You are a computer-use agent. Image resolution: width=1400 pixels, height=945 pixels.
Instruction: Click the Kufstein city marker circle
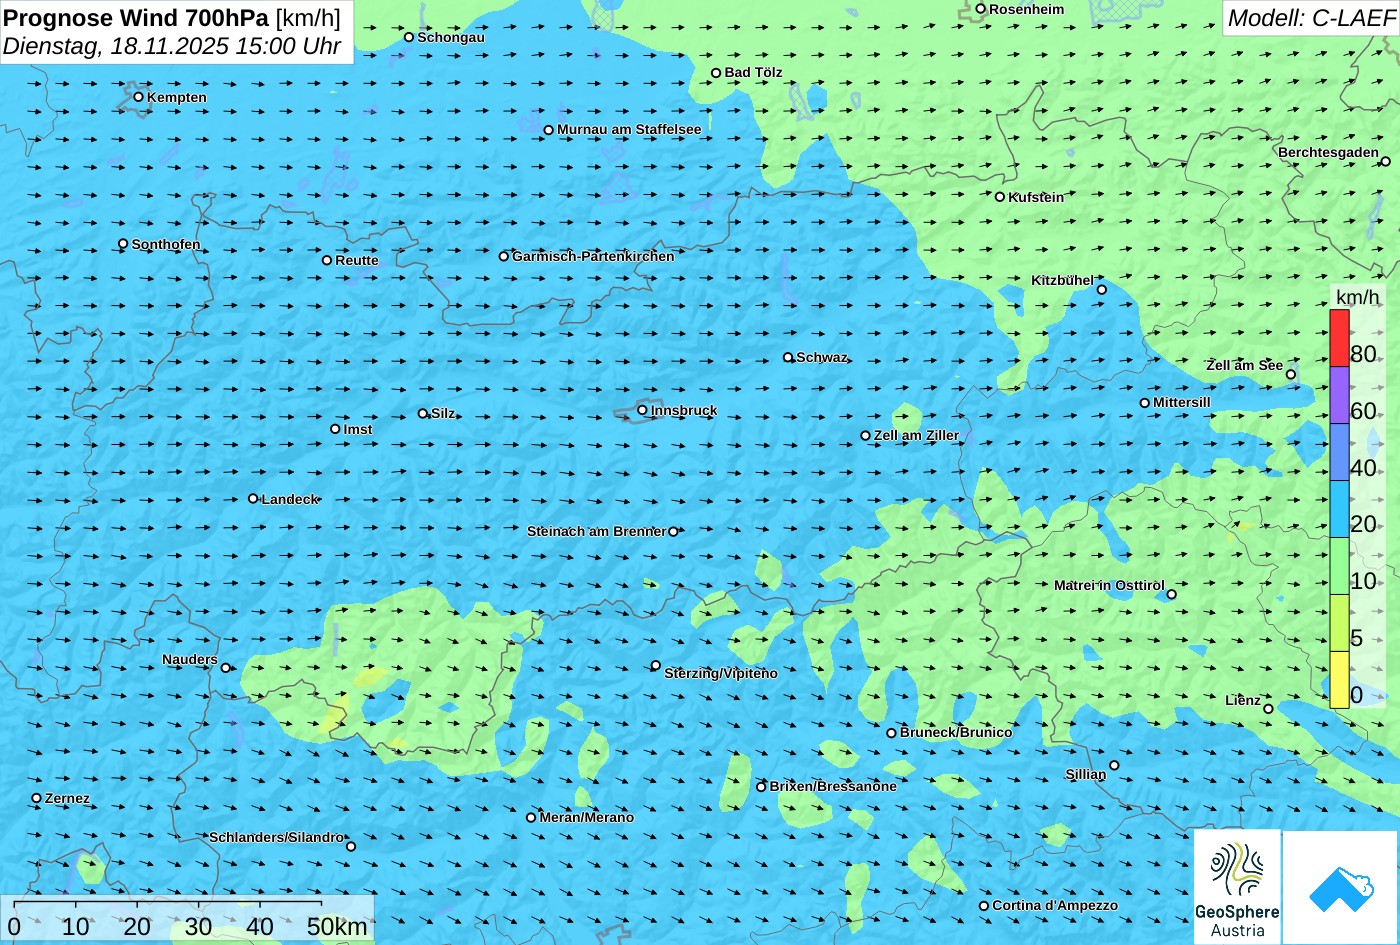click(x=999, y=197)
